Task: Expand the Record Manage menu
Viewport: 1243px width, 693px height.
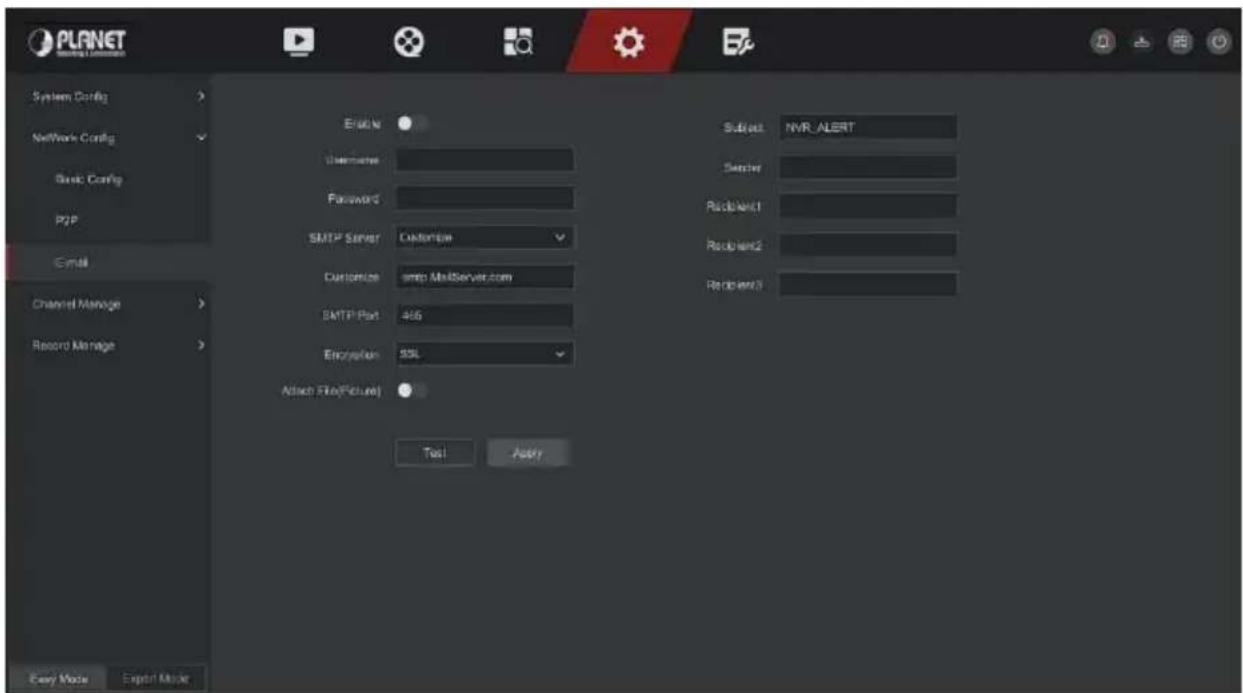Action: coord(109,345)
